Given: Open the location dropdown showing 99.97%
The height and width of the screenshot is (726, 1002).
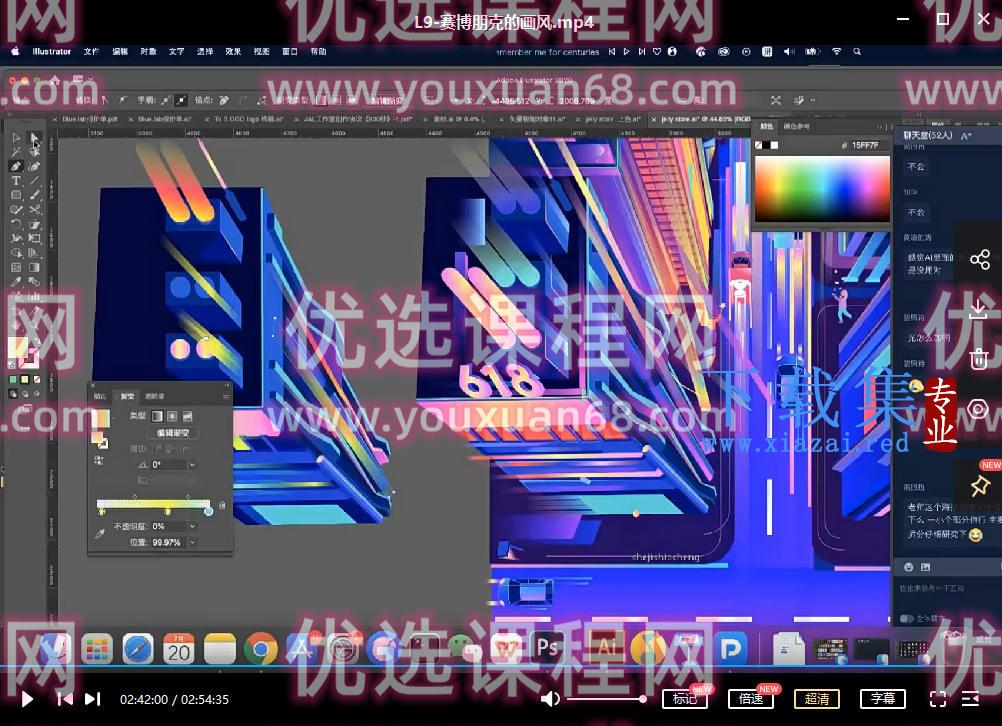Looking at the screenshot, I should click(192, 543).
